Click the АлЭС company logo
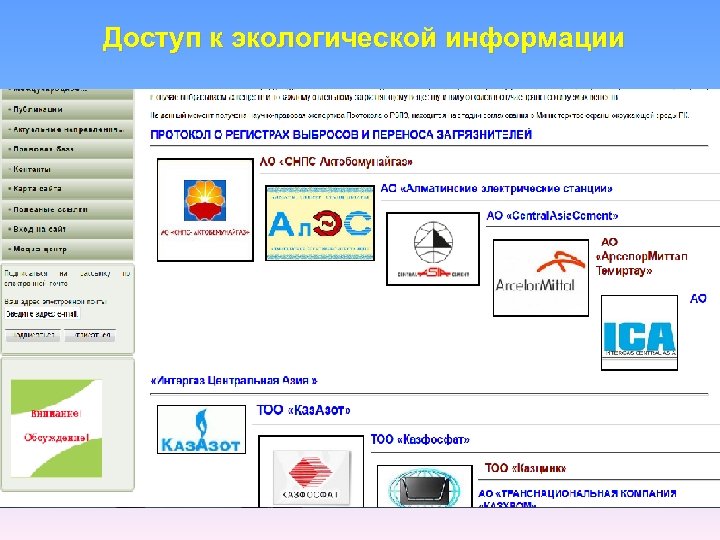This screenshot has height=540, width=720. tap(320, 223)
